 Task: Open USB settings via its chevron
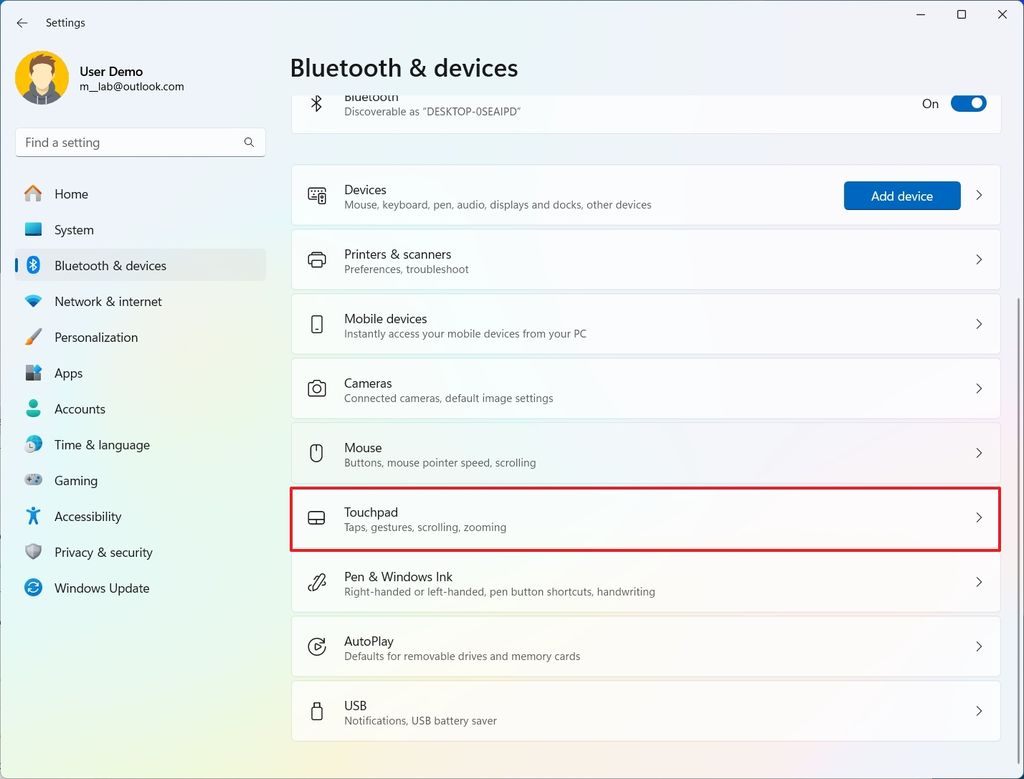point(979,711)
